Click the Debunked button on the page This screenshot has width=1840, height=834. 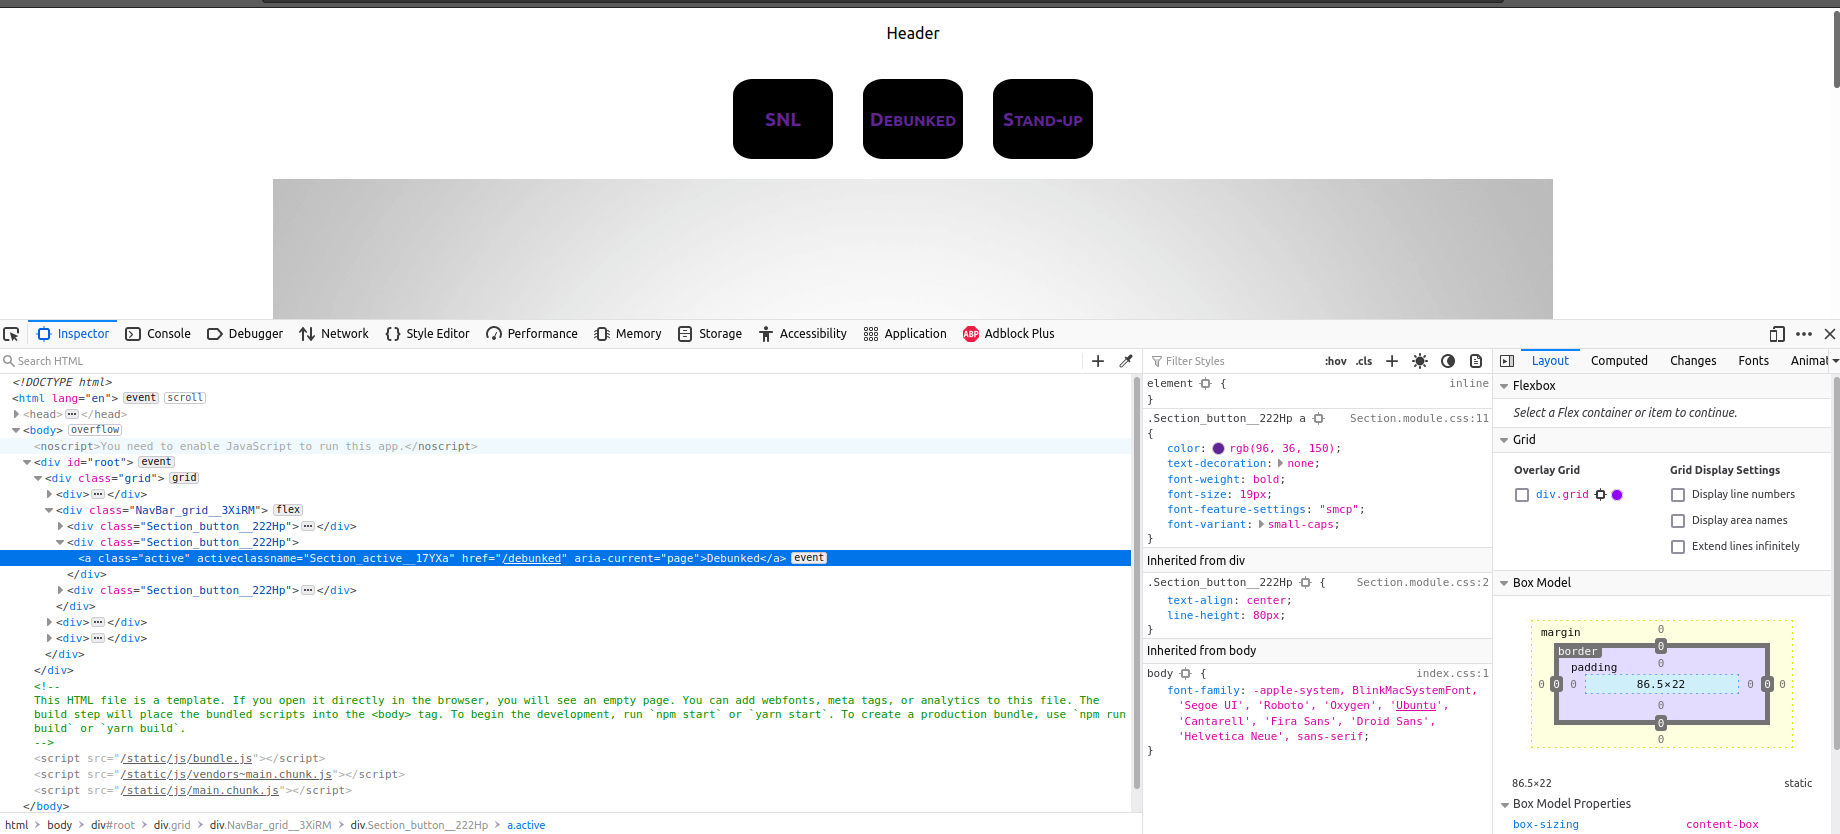[x=913, y=119]
